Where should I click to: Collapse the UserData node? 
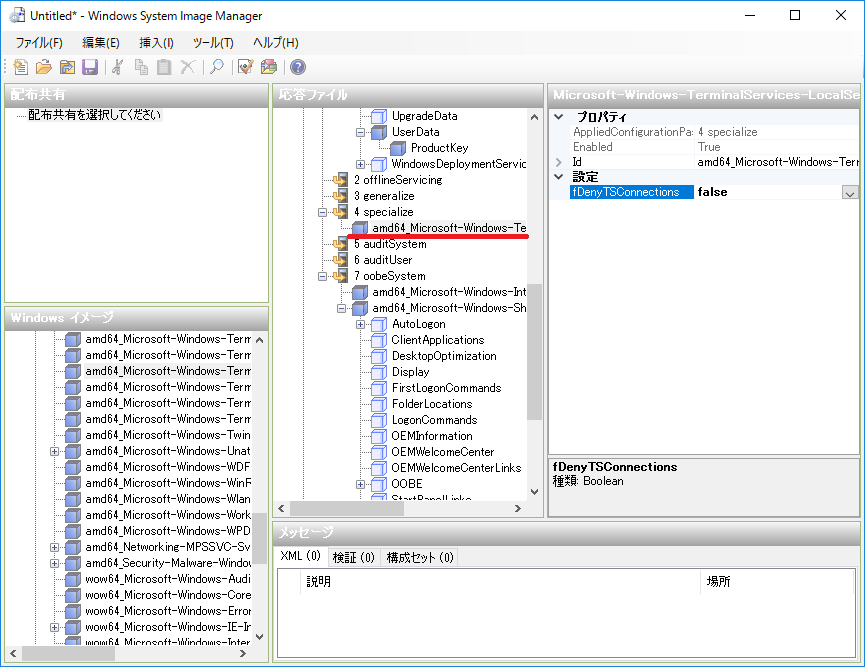point(360,132)
